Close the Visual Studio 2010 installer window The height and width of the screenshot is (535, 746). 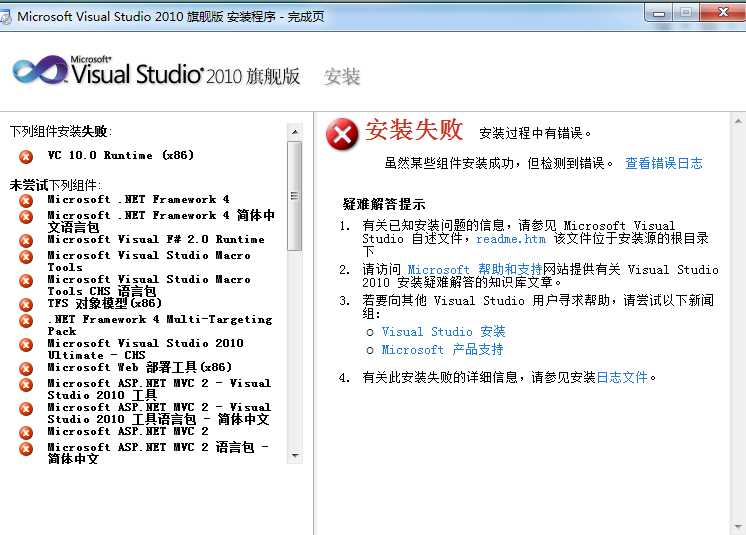coord(723,12)
